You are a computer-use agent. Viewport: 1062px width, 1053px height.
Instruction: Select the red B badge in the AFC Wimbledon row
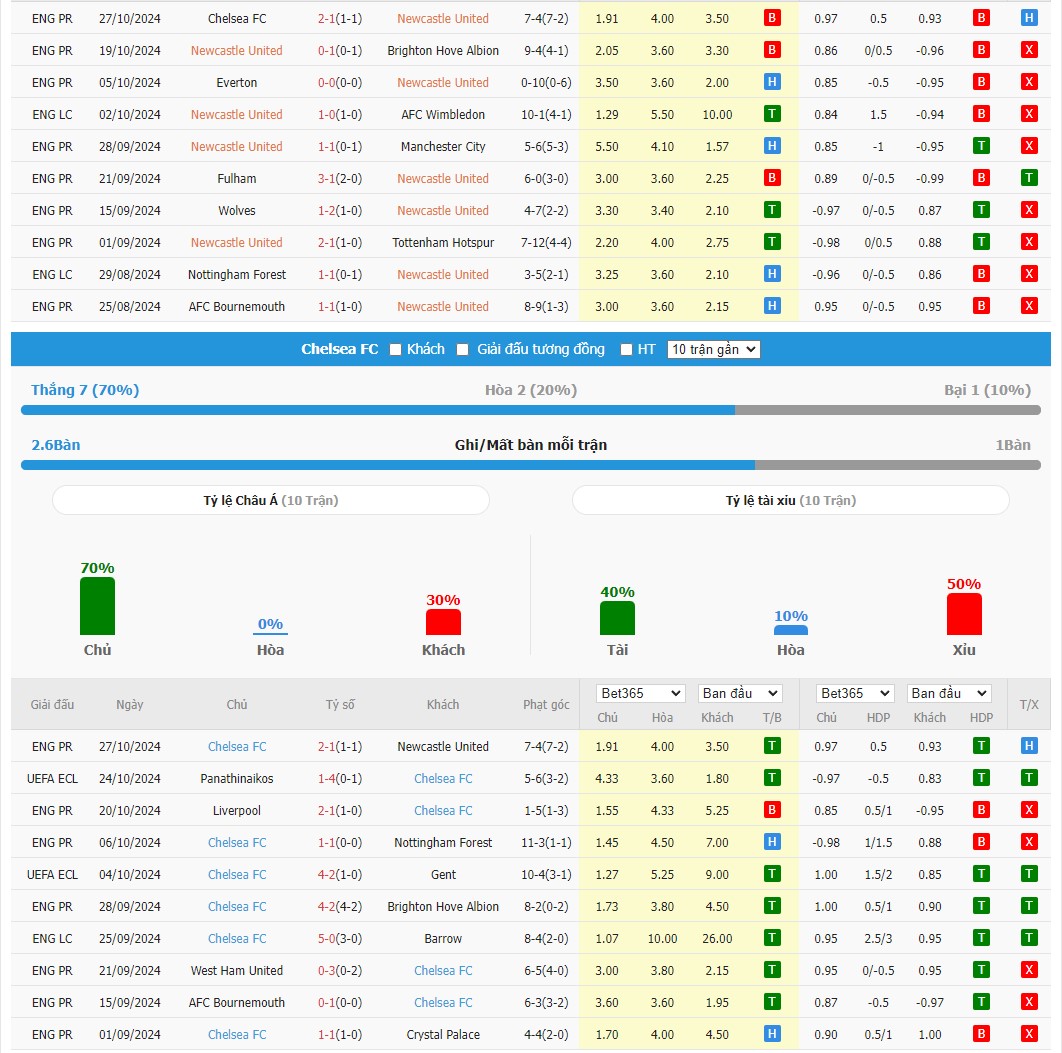(x=981, y=114)
